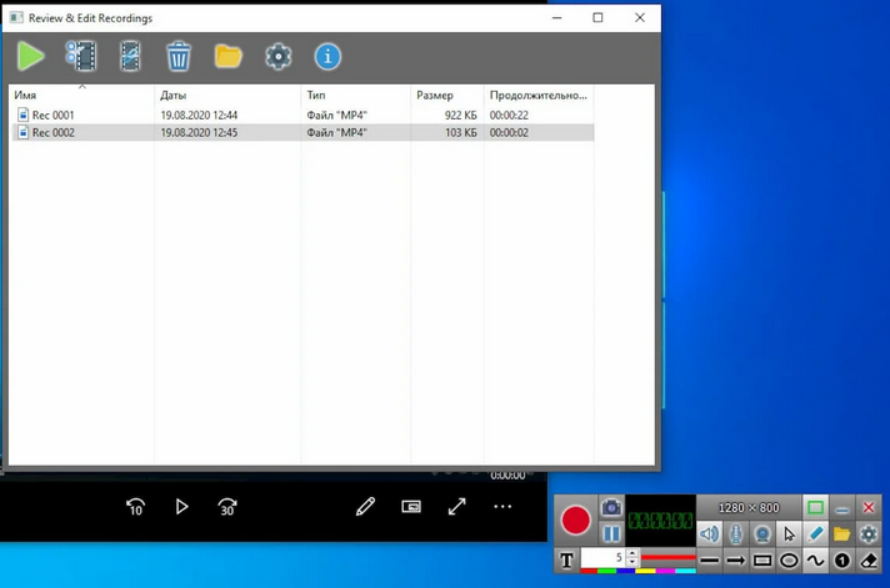Switch video player to mini view

(412, 506)
